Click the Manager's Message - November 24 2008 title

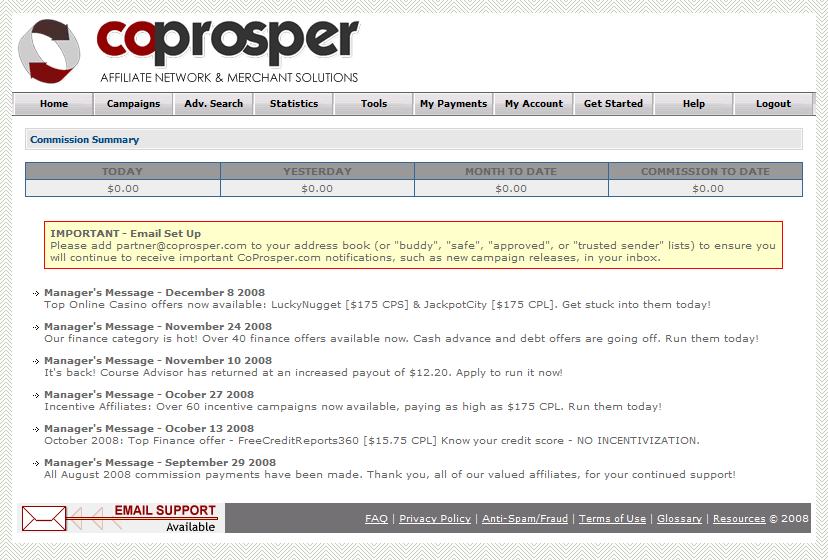coord(158,326)
